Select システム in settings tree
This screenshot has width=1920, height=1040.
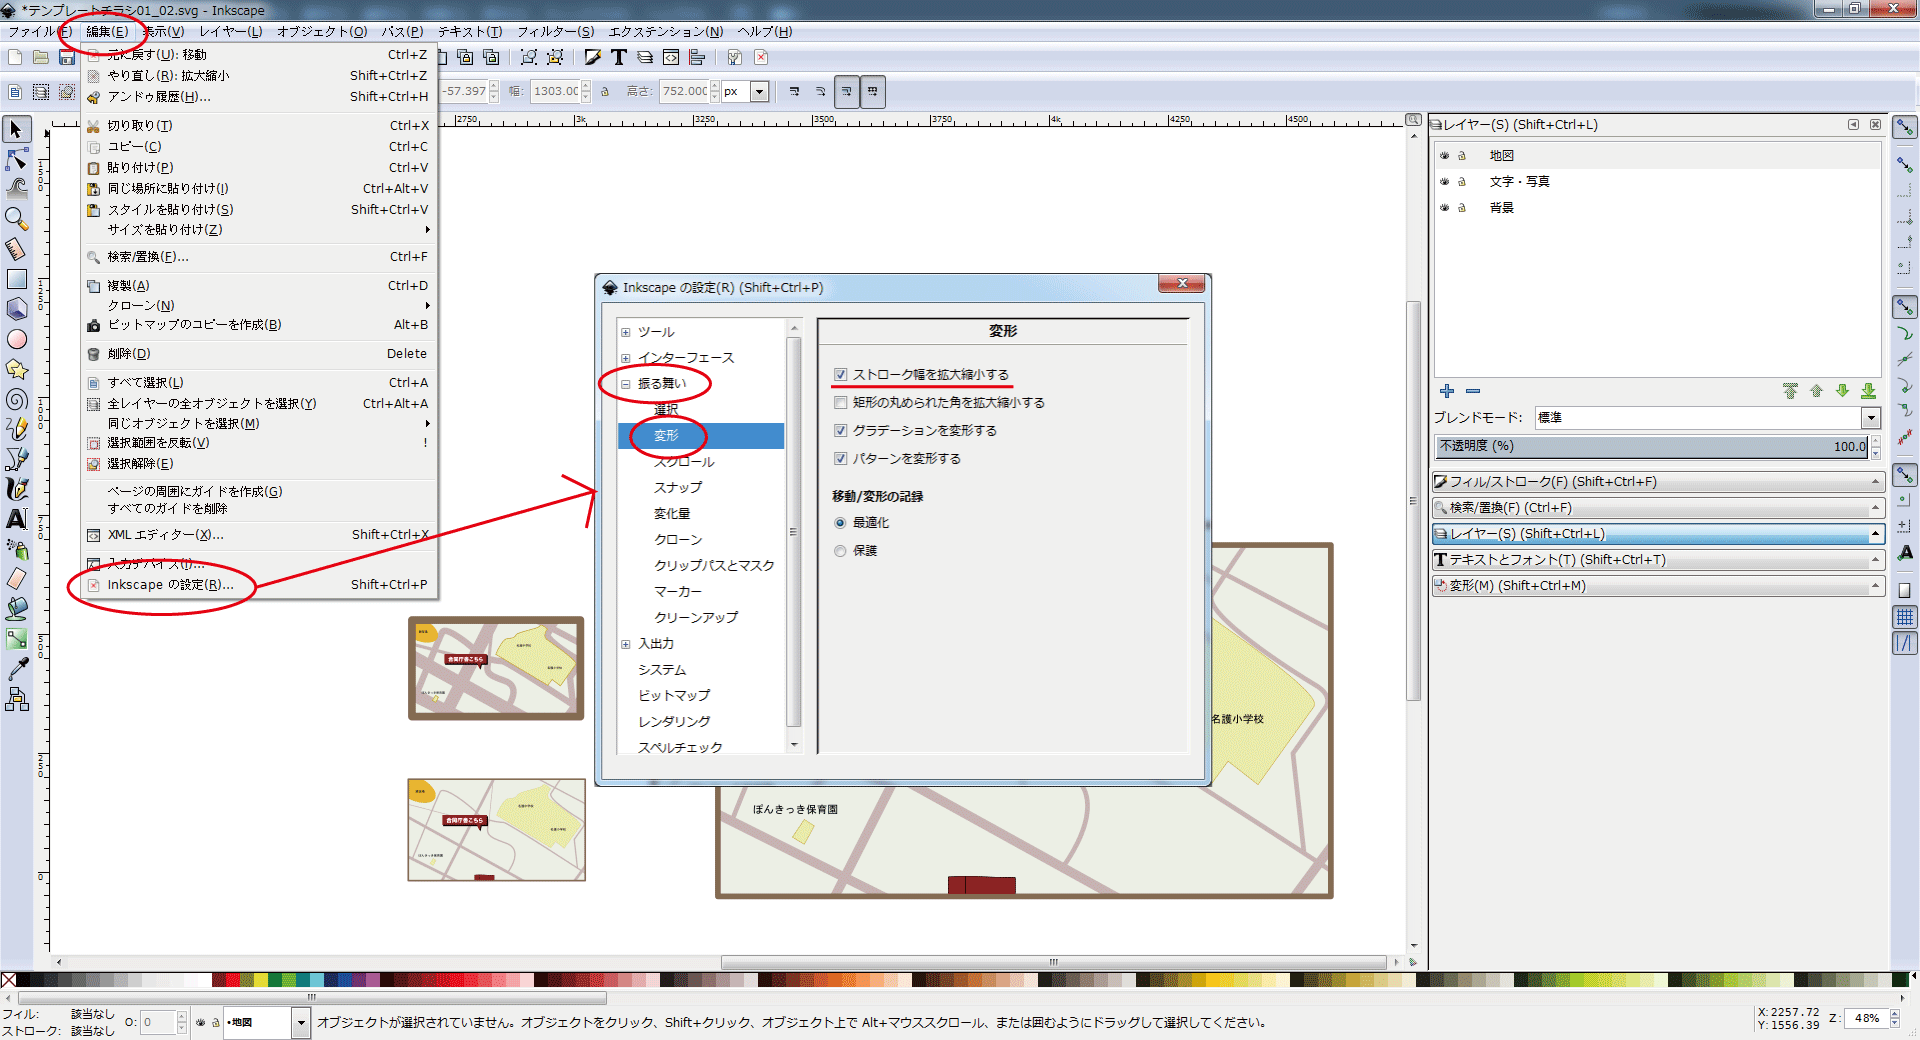tap(662, 670)
